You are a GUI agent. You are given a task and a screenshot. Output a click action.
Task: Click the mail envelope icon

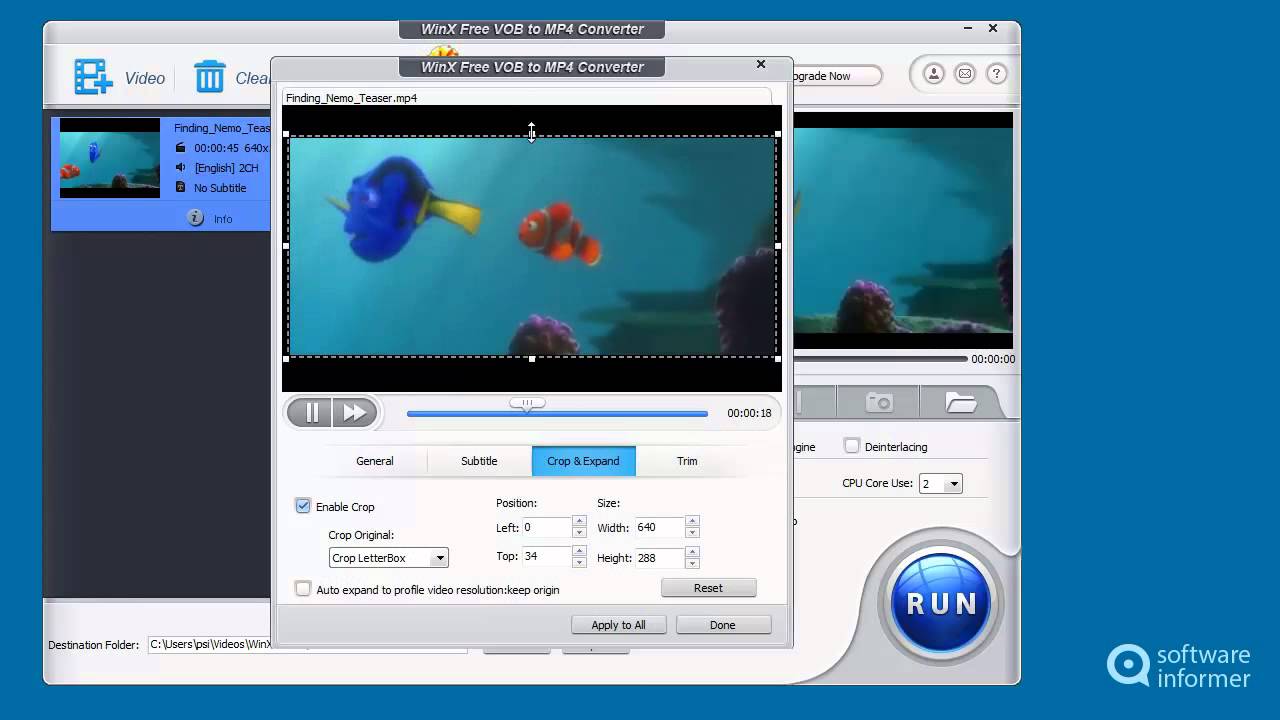[965, 74]
